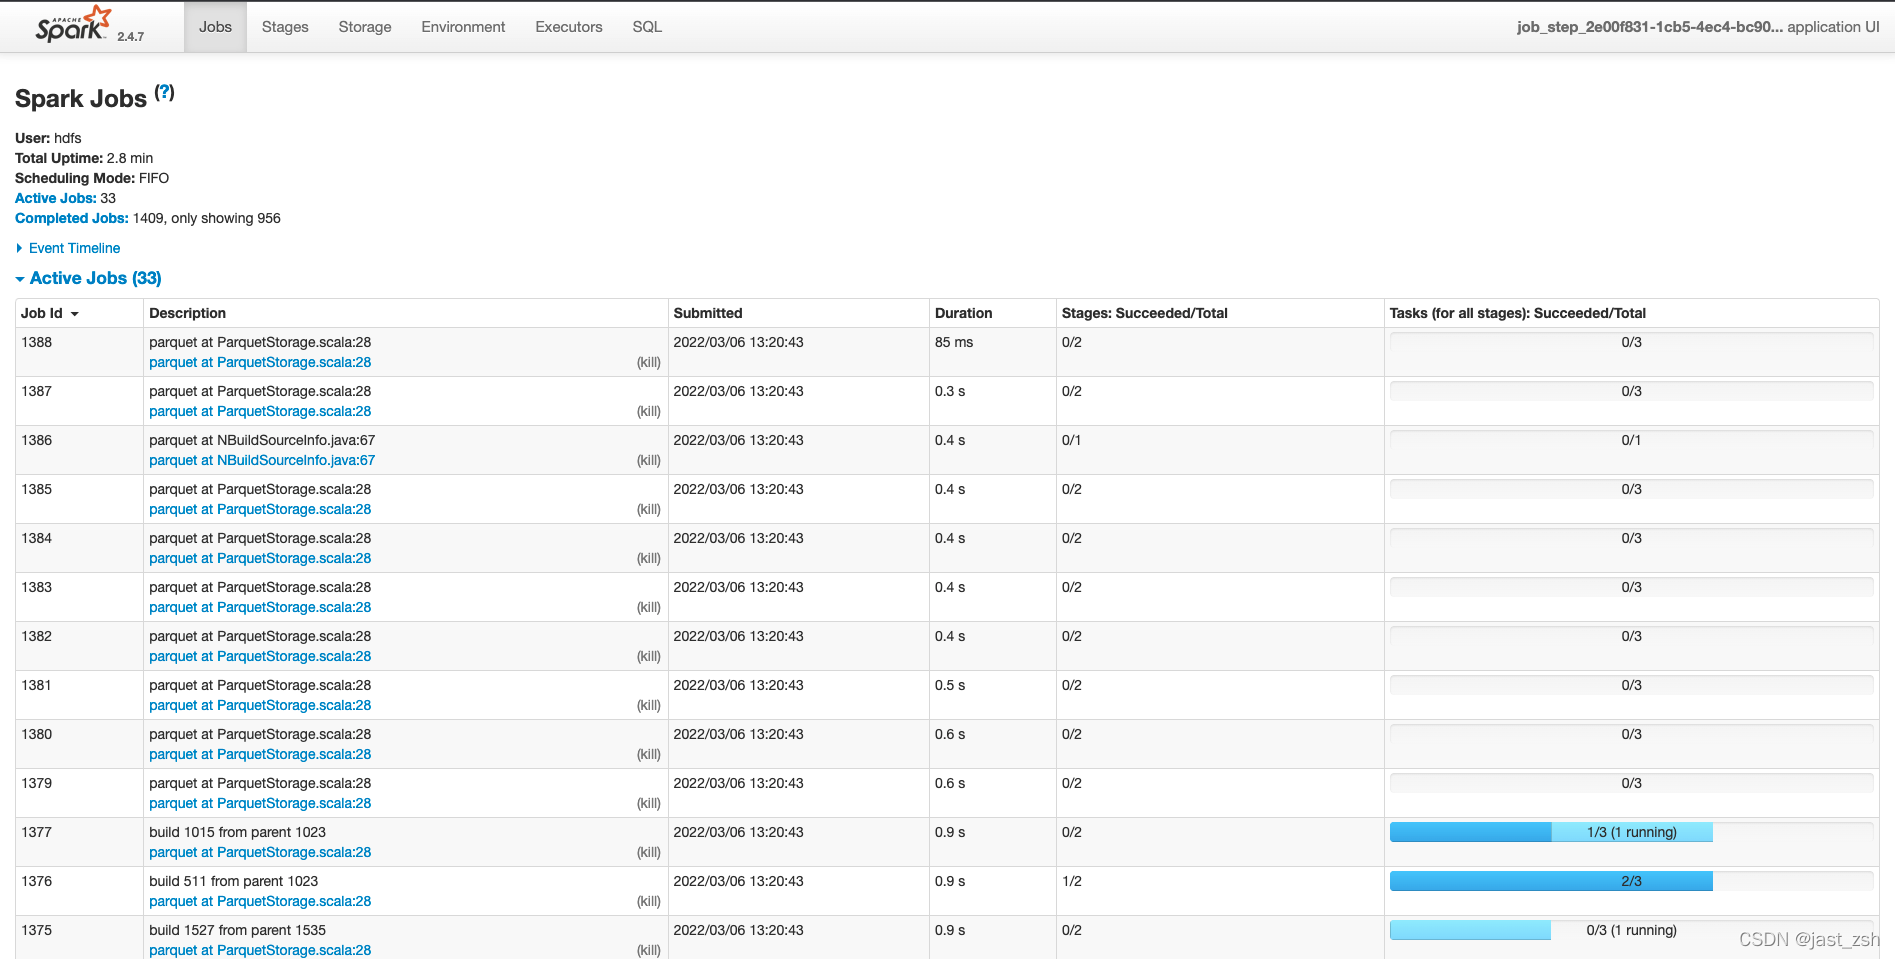The height and width of the screenshot is (959, 1895).
Task: Open parquet link for job 1376
Action: click(x=260, y=901)
